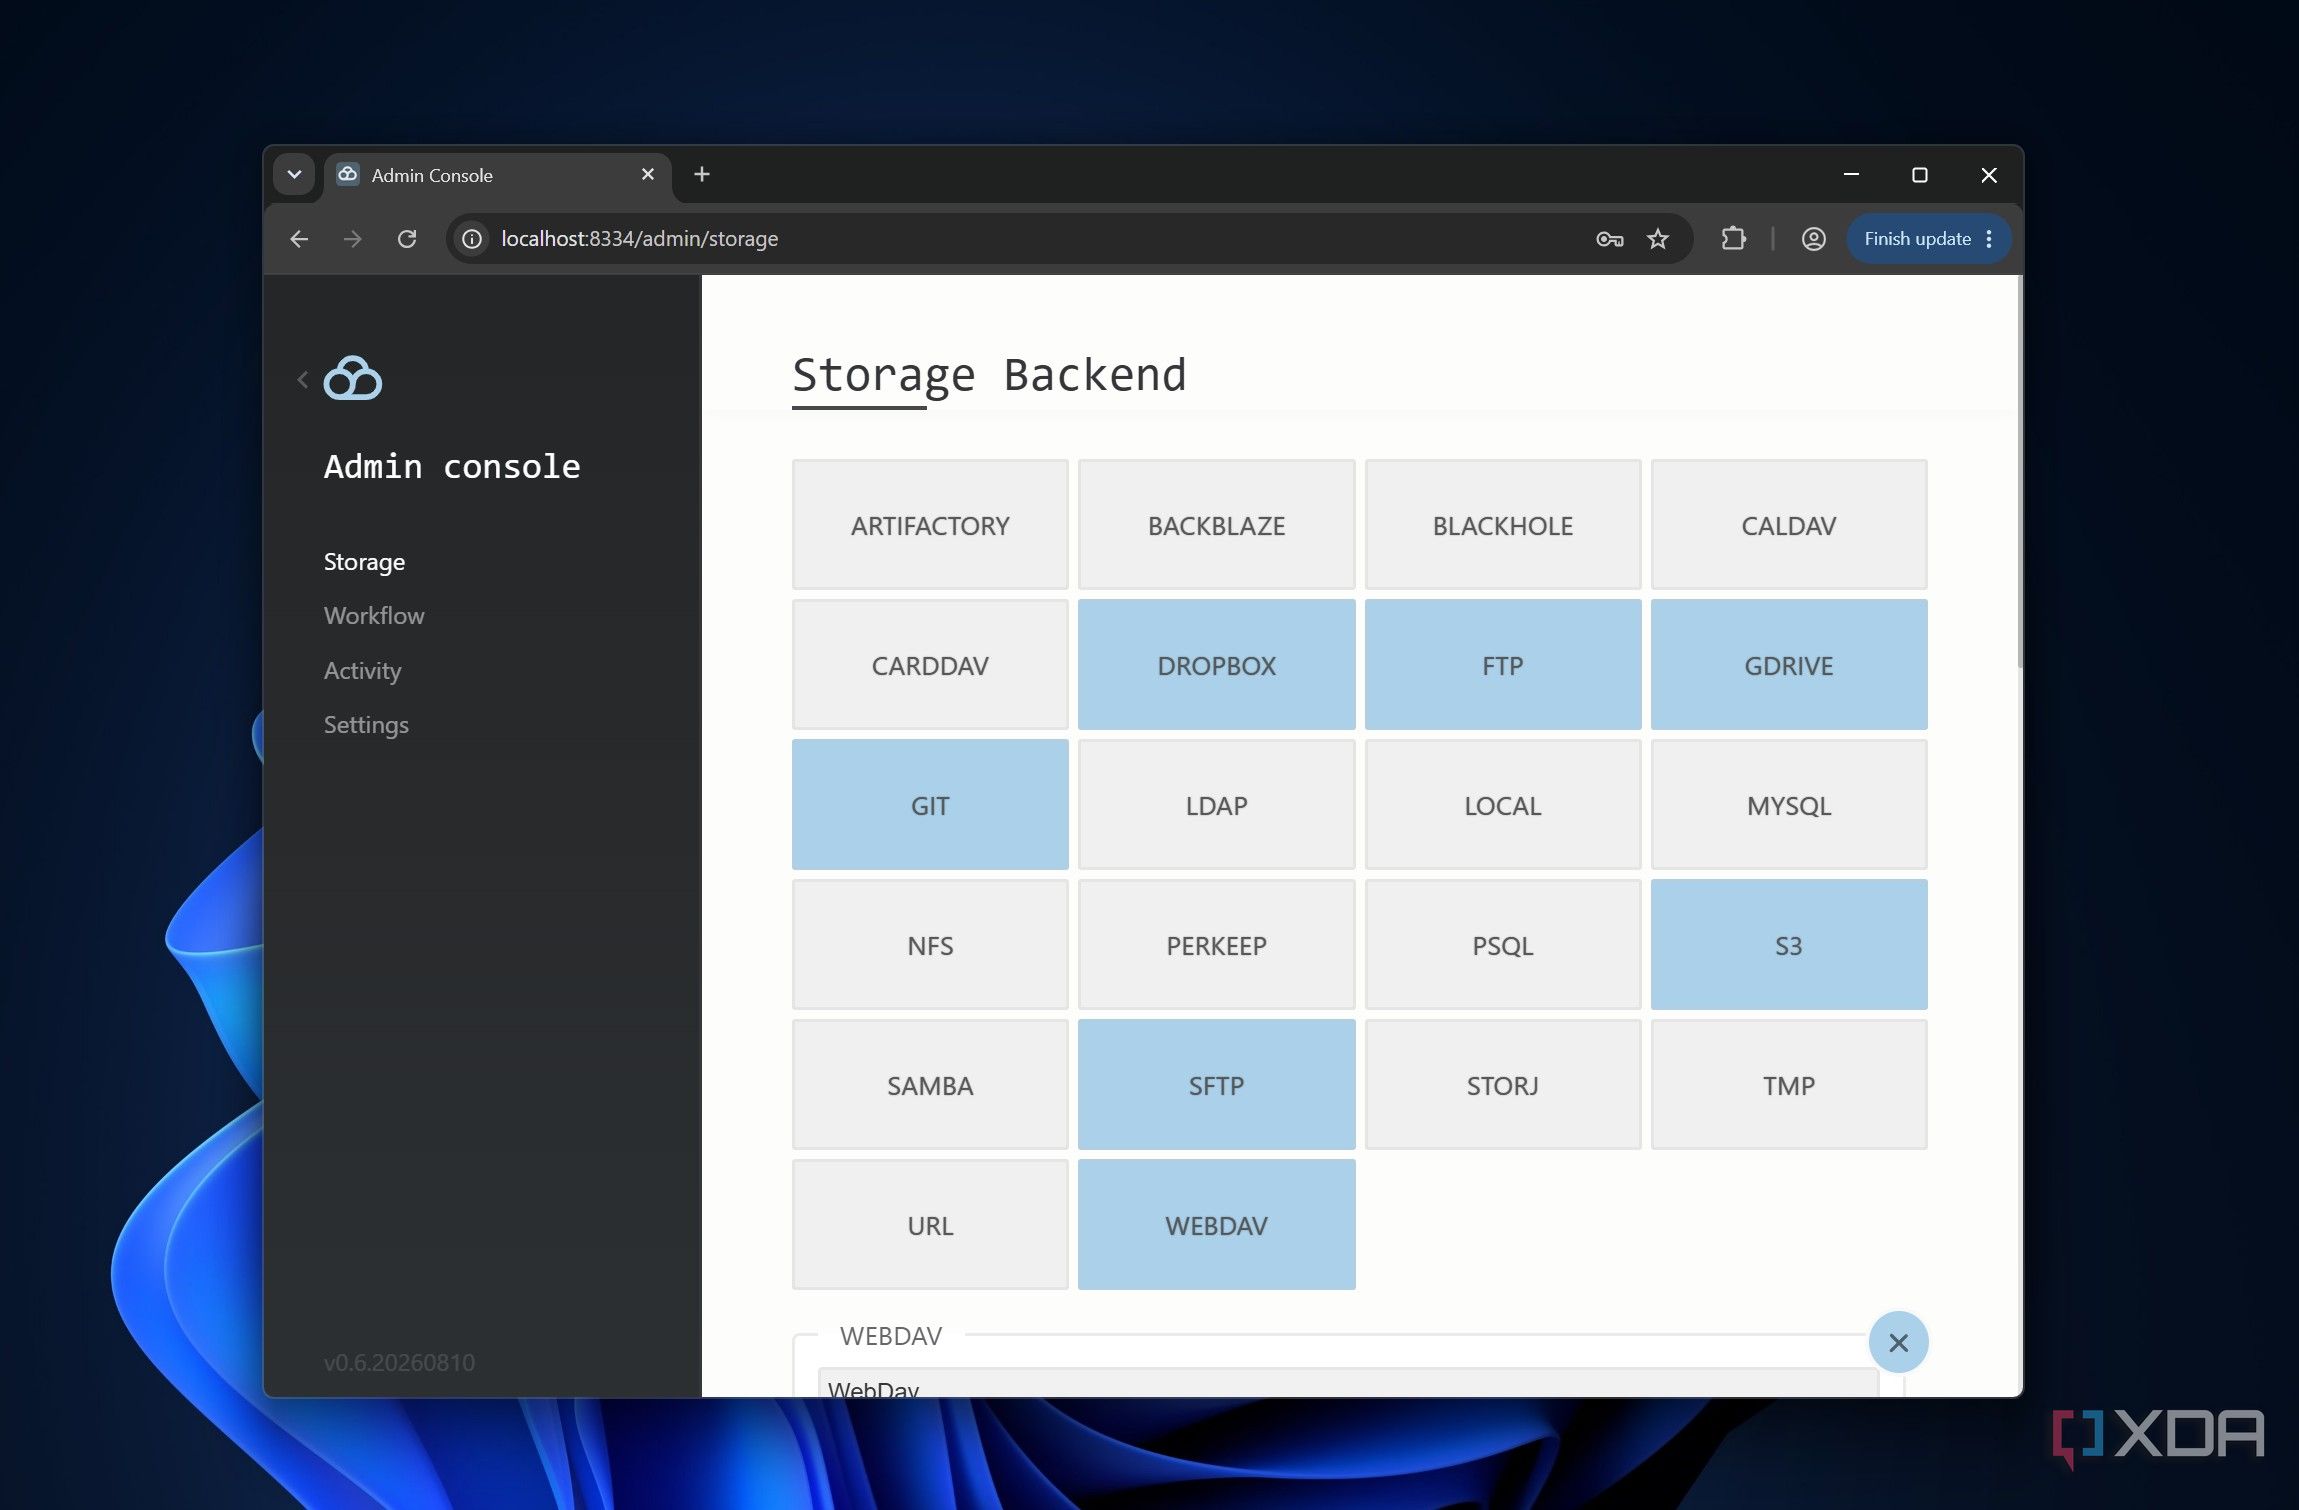The width and height of the screenshot is (2299, 1510).
Task: Disable the GDRIVE storage backend
Action: [x=1788, y=665]
